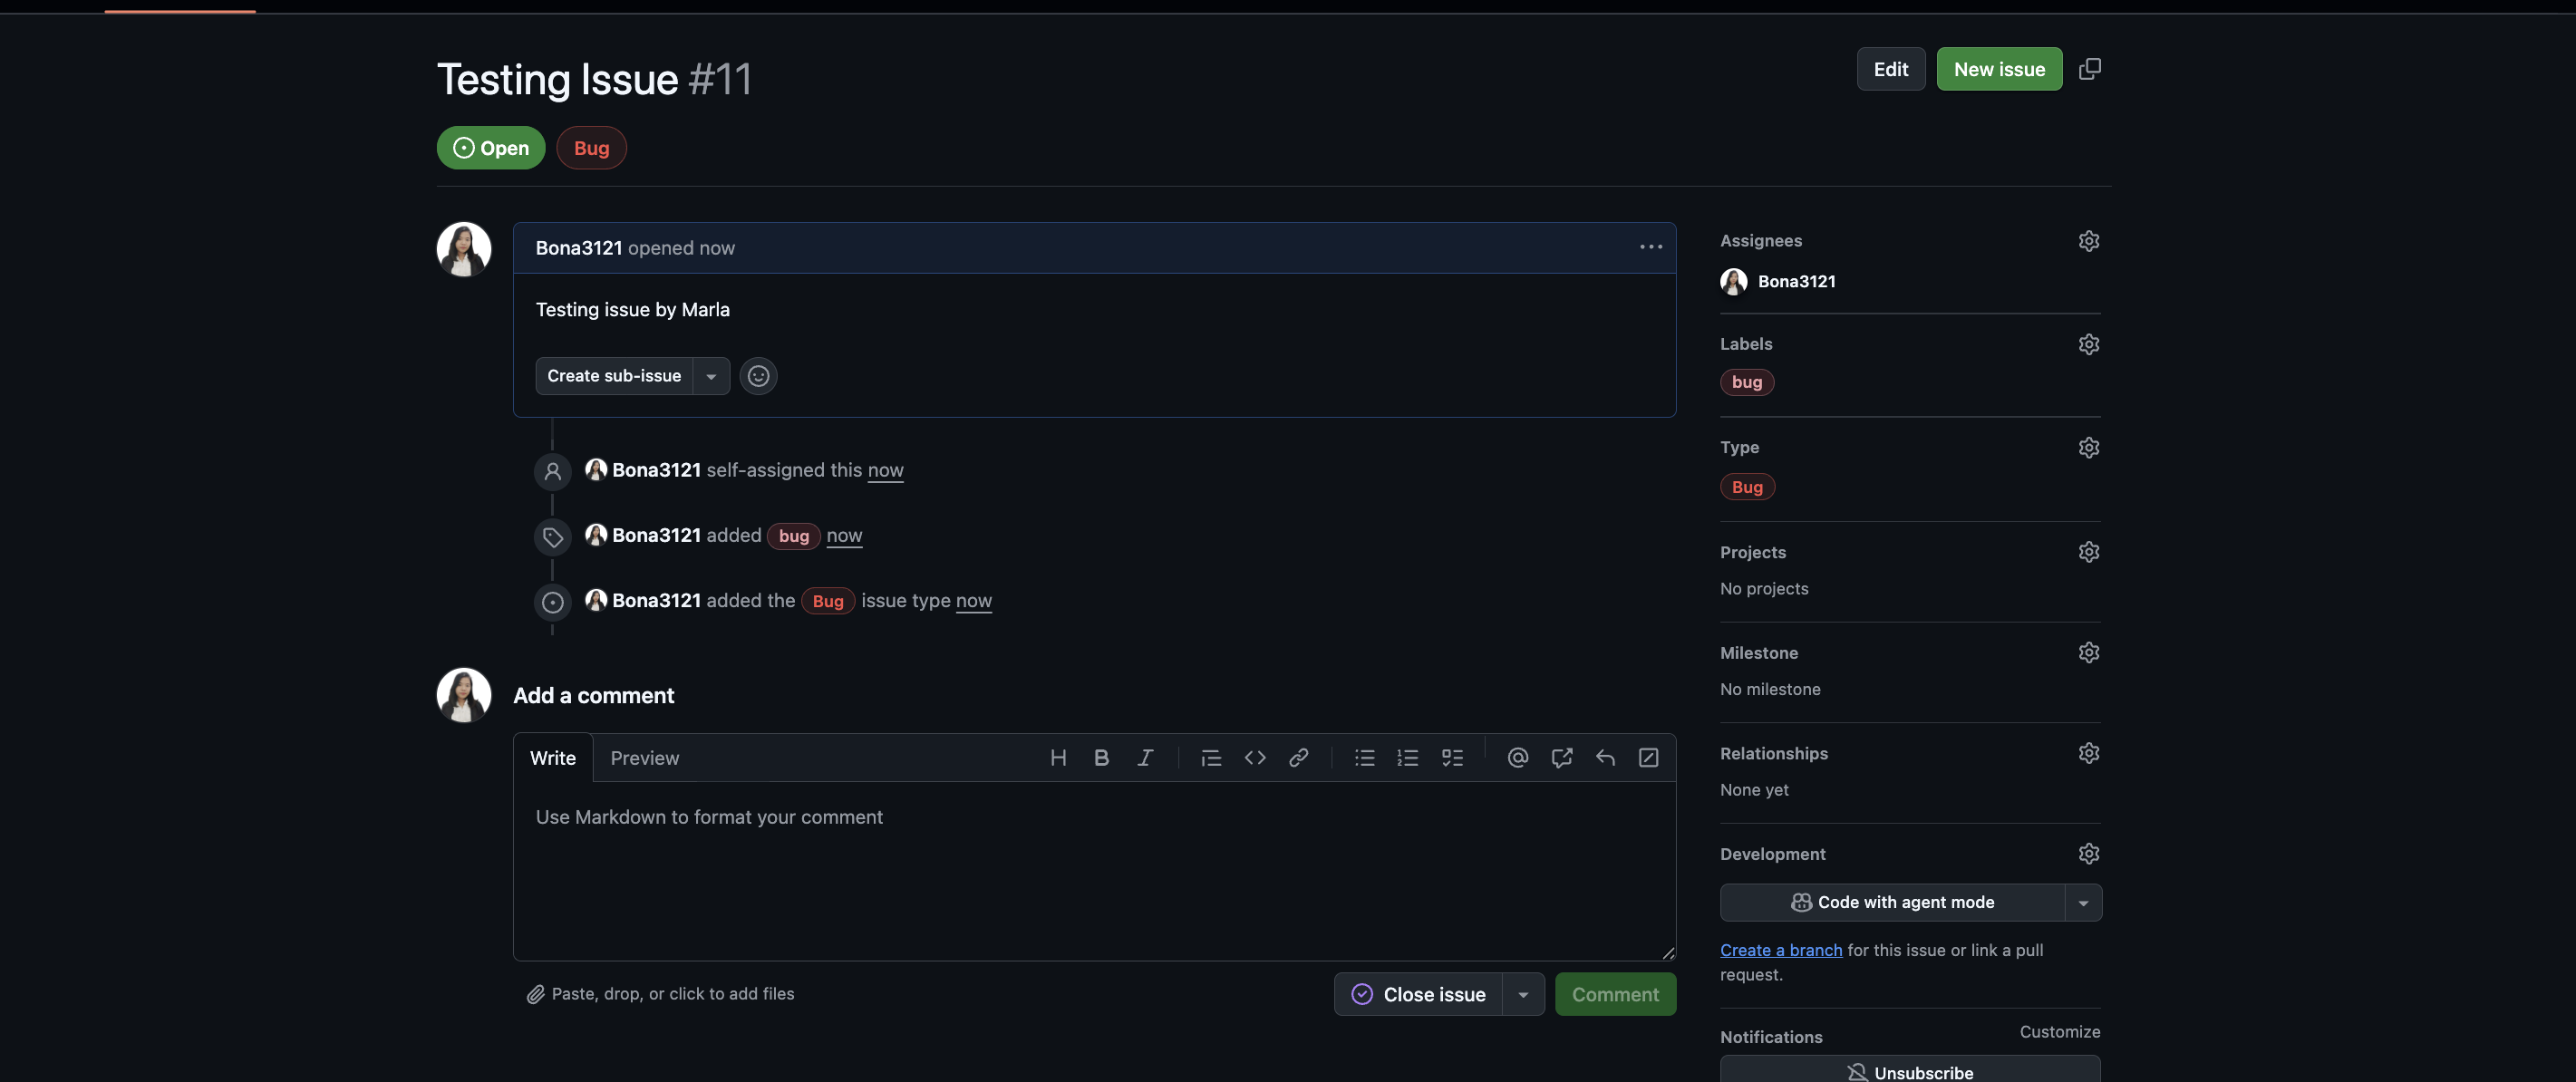
Task: Toggle Bold text formatting icon
Action: (1101, 758)
